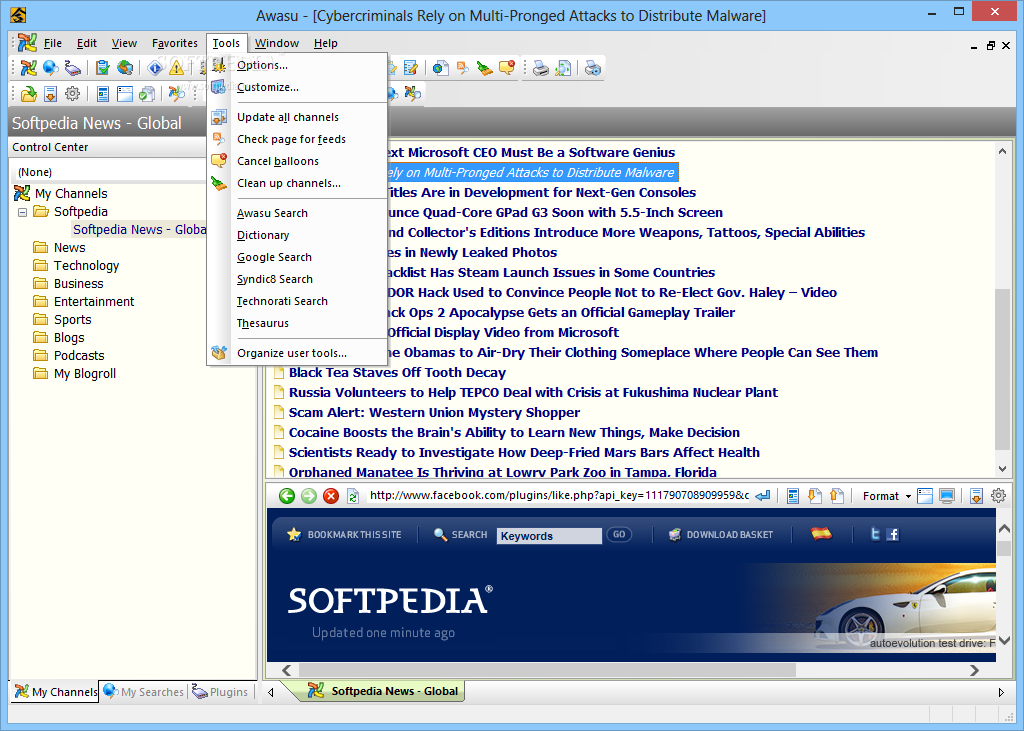Click the article list scroll-down arrow
This screenshot has width=1024, height=731.
tap(1002, 469)
